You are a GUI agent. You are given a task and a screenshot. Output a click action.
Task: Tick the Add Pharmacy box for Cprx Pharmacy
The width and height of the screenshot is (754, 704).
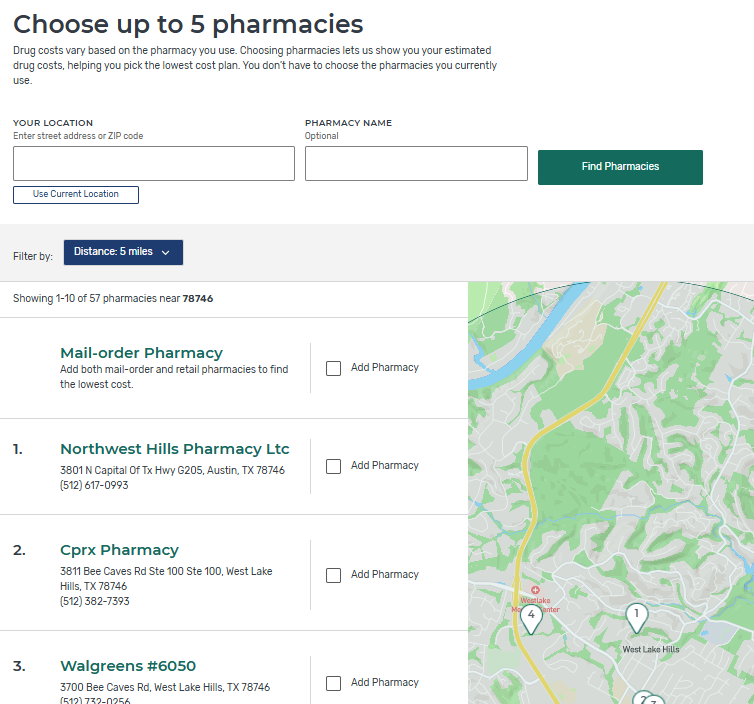[x=334, y=575]
